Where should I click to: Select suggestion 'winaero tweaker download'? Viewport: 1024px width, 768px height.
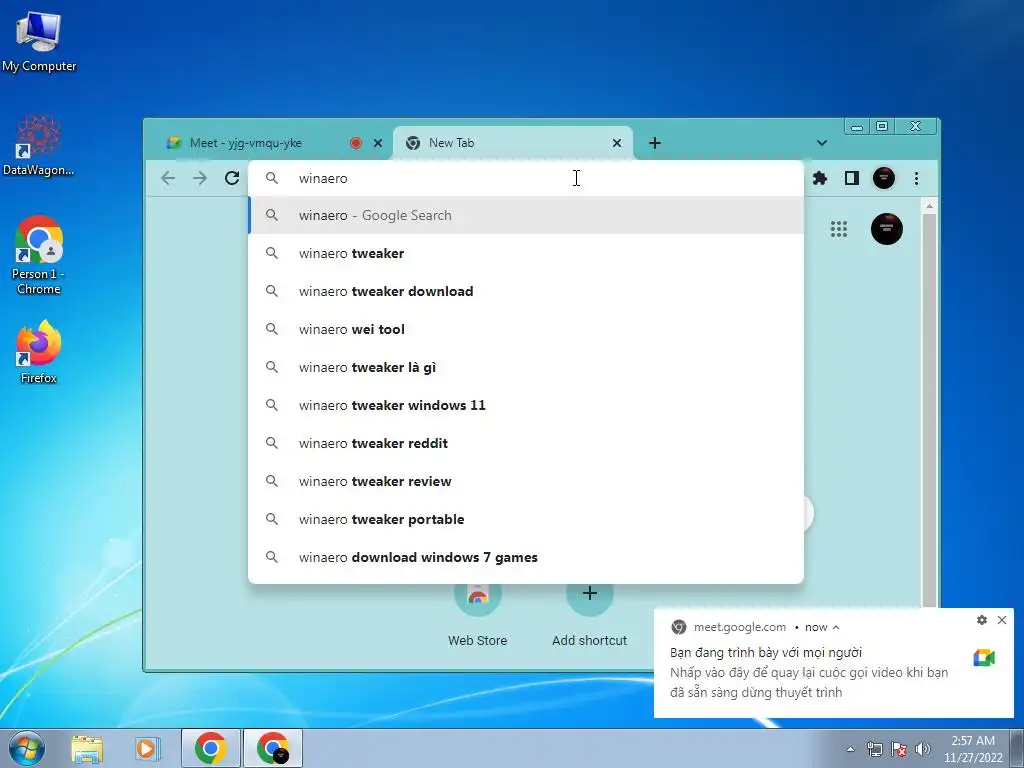(x=526, y=291)
